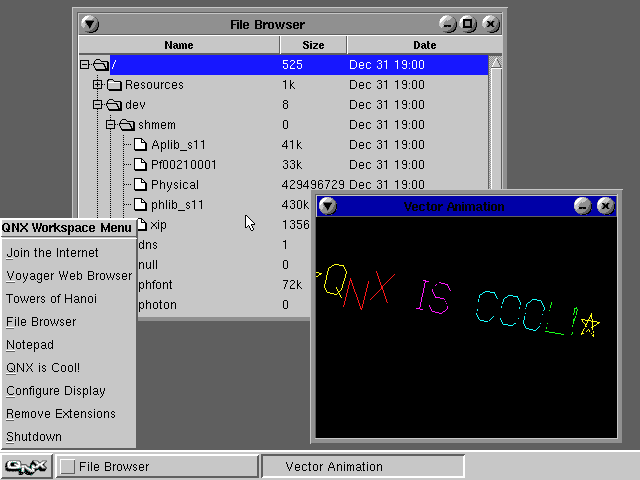Collapse the dev folder node
This screenshot has height=480, width=640.
pyautogui.click(x=97, y=104)
